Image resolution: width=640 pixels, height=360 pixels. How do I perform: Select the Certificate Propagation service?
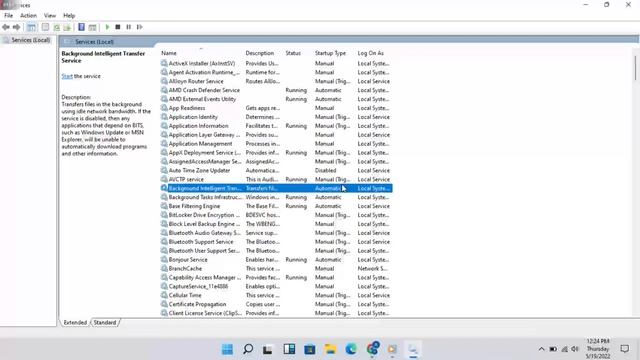click(x=276, y=304)
